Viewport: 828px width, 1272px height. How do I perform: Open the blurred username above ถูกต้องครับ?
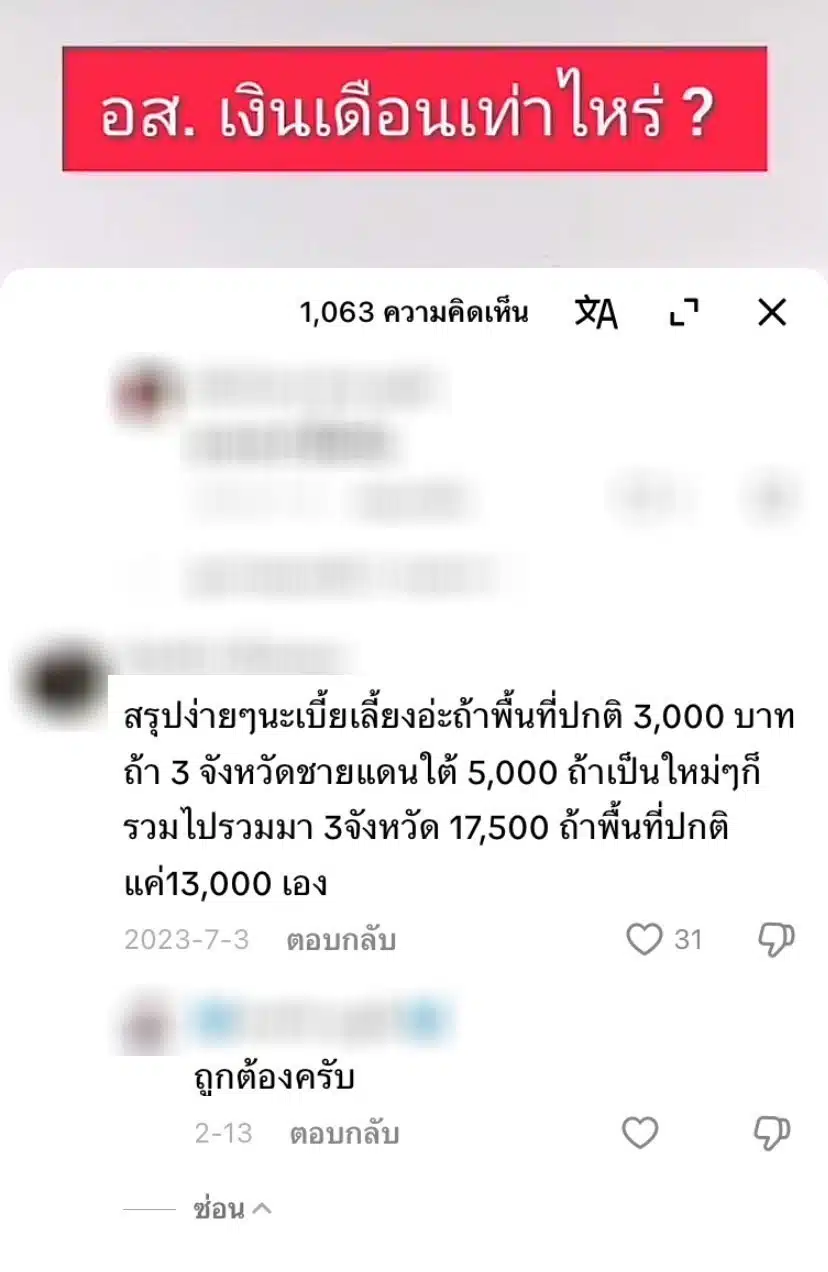[320, 1019]
